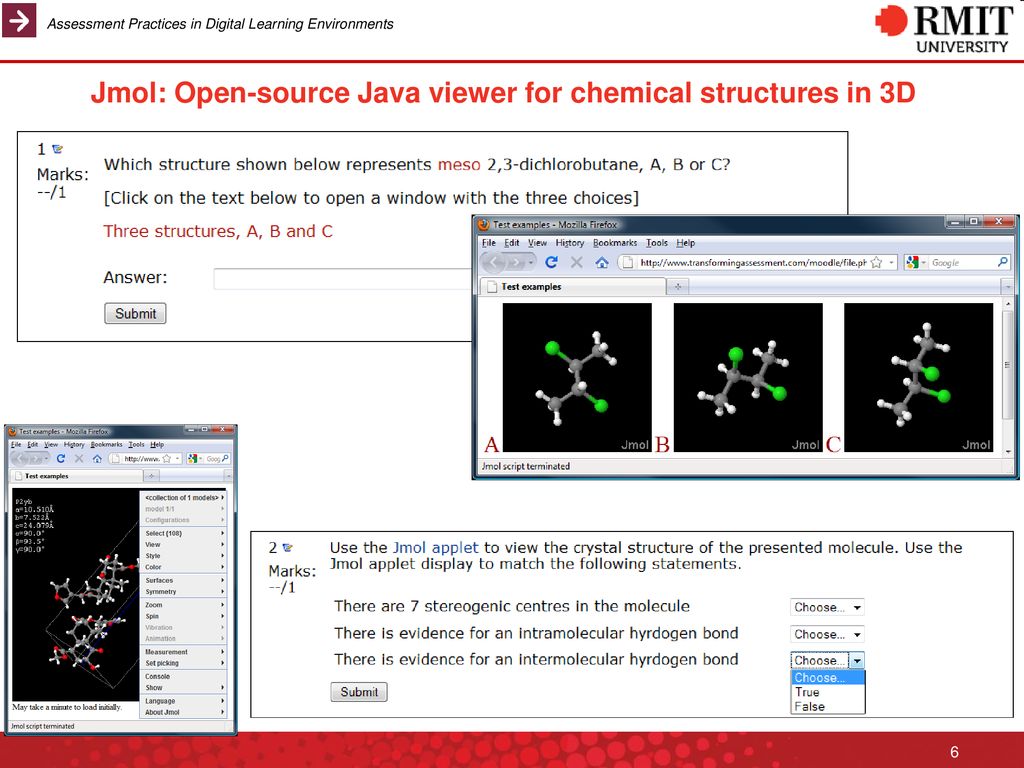
Task: Click the search magnifier in large Firefox search box
Action: [x=1002, y=262]
